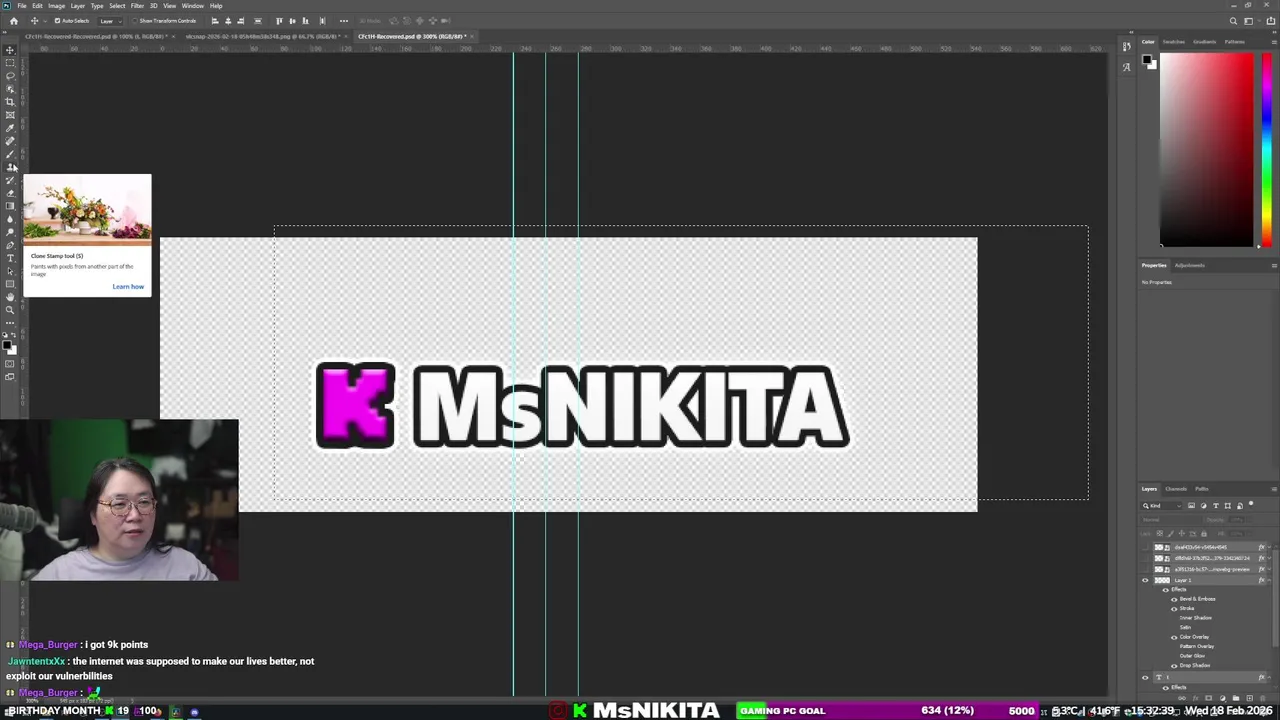Select the Frame tool

coord(10,114)
